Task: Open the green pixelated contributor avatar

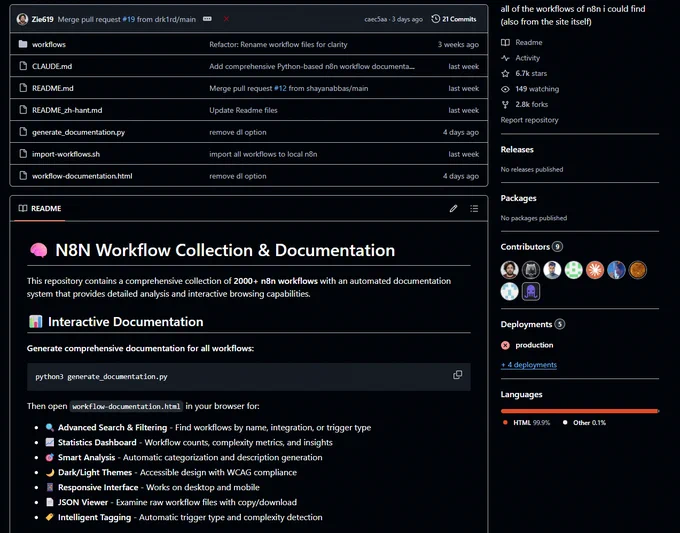Action: [573, 270]
